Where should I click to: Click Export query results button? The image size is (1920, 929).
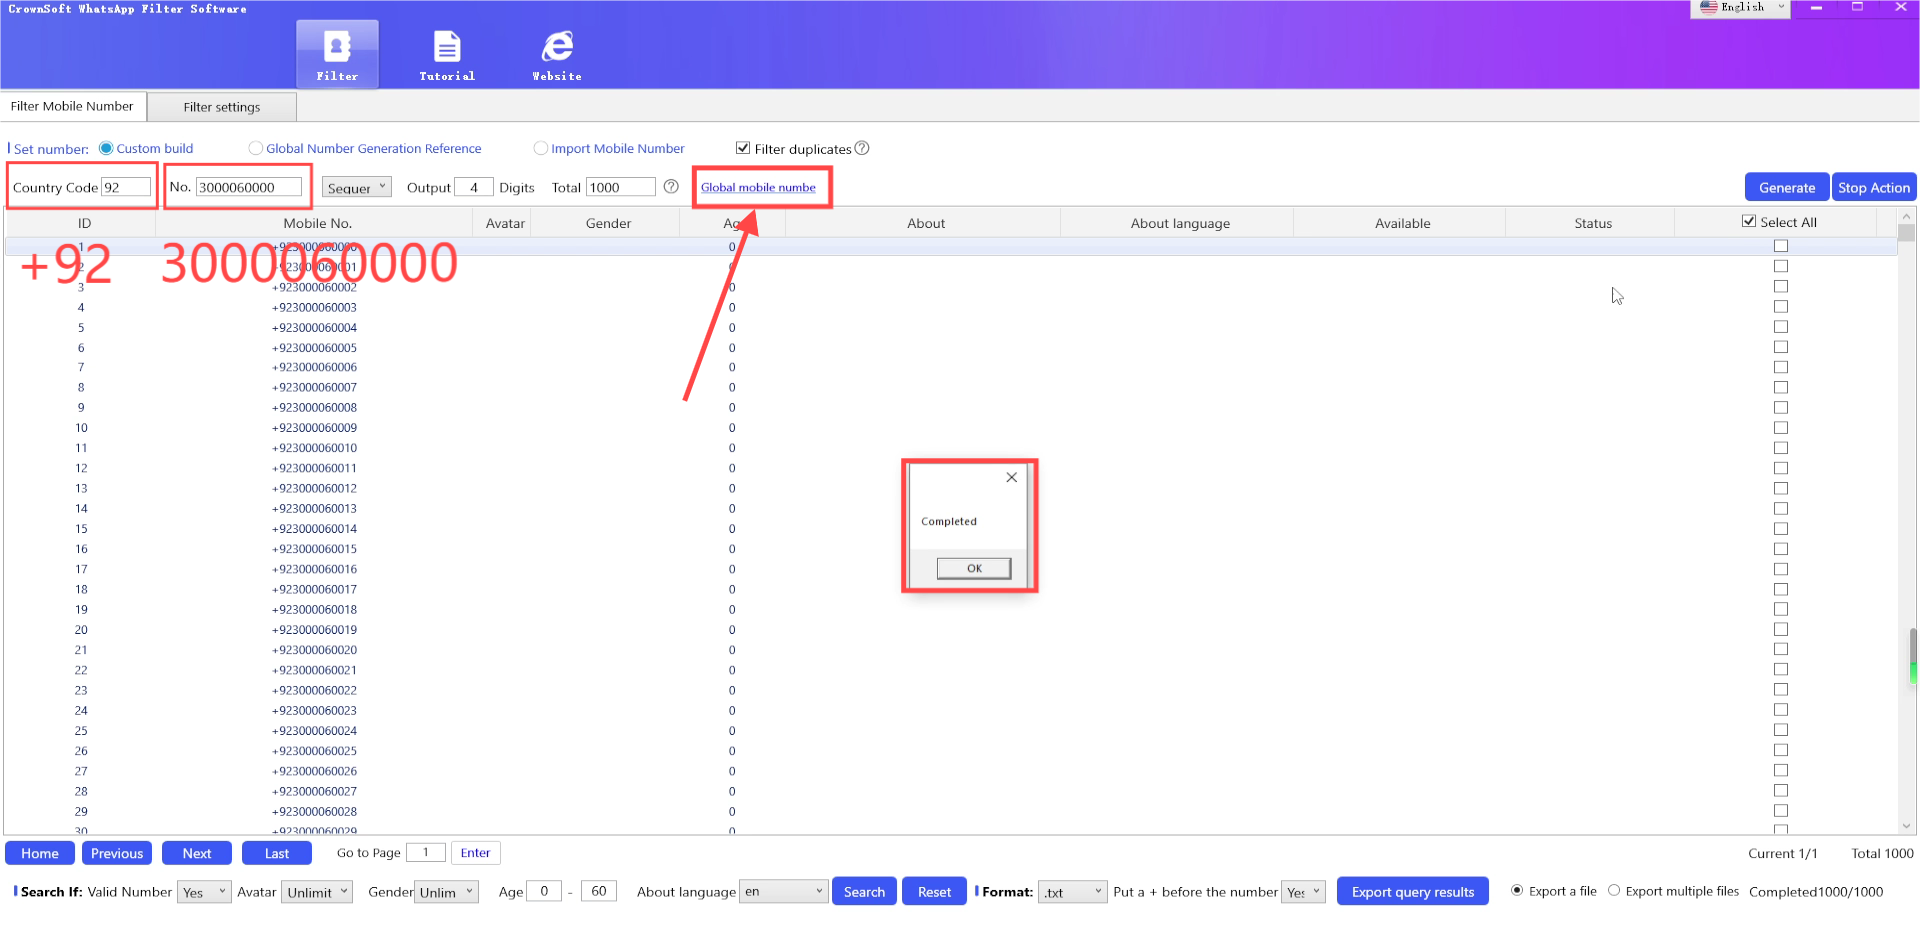(1413, 892)
